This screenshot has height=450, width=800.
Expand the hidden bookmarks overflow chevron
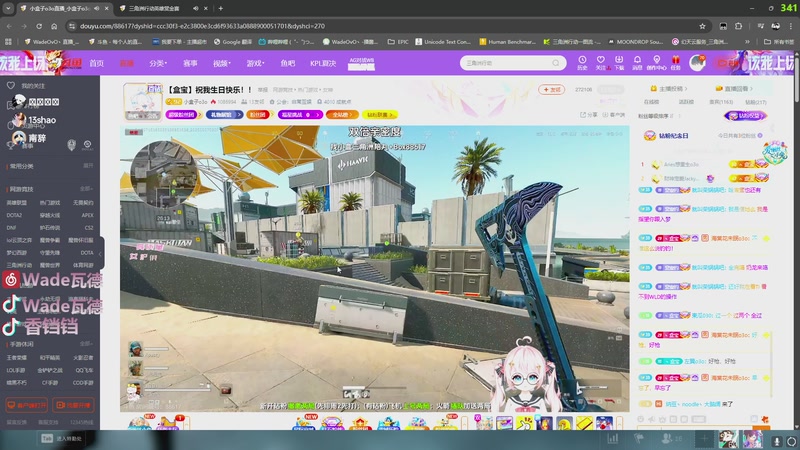click(747, 42)
